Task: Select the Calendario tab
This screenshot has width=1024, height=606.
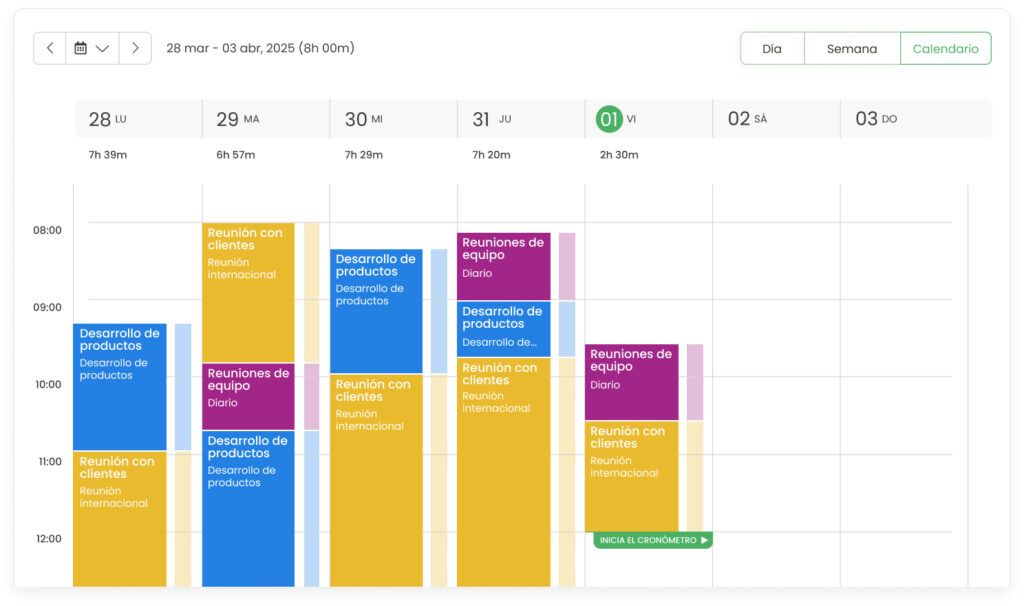Action: click(x=945, y=47)
